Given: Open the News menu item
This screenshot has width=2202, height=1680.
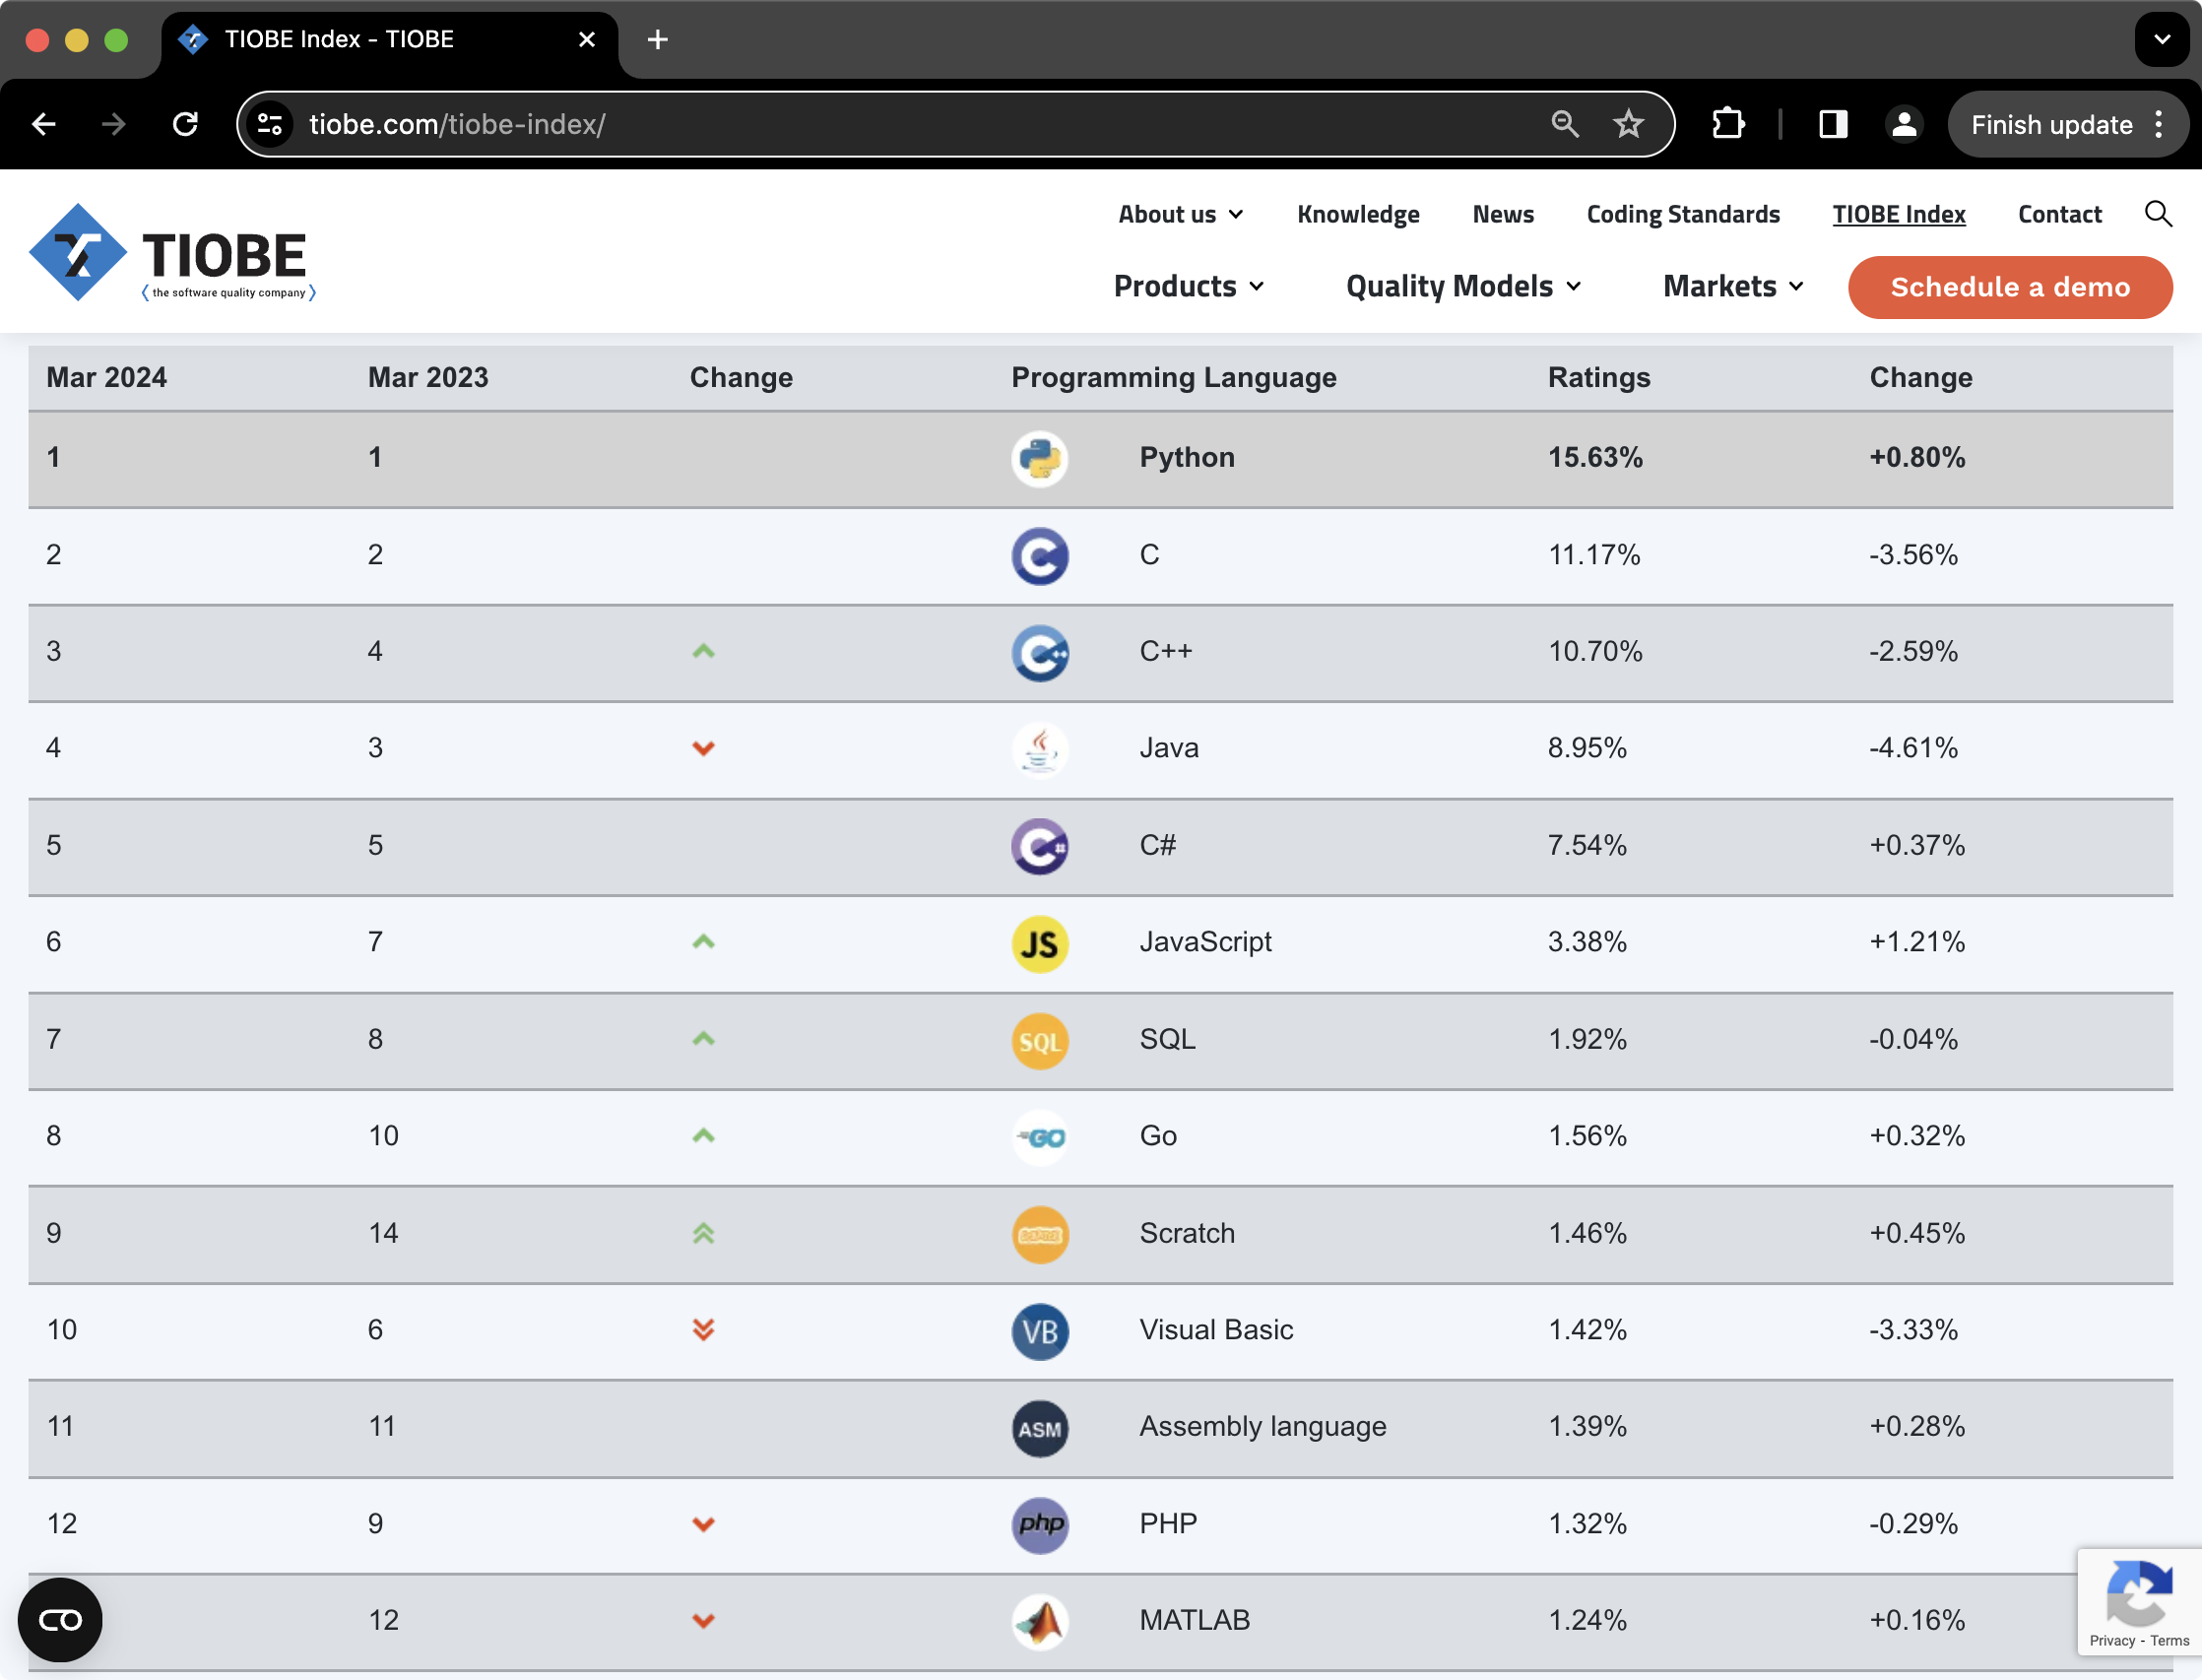Looking at the screenshot, I should pyautogui.click(x=1503, y=214).
